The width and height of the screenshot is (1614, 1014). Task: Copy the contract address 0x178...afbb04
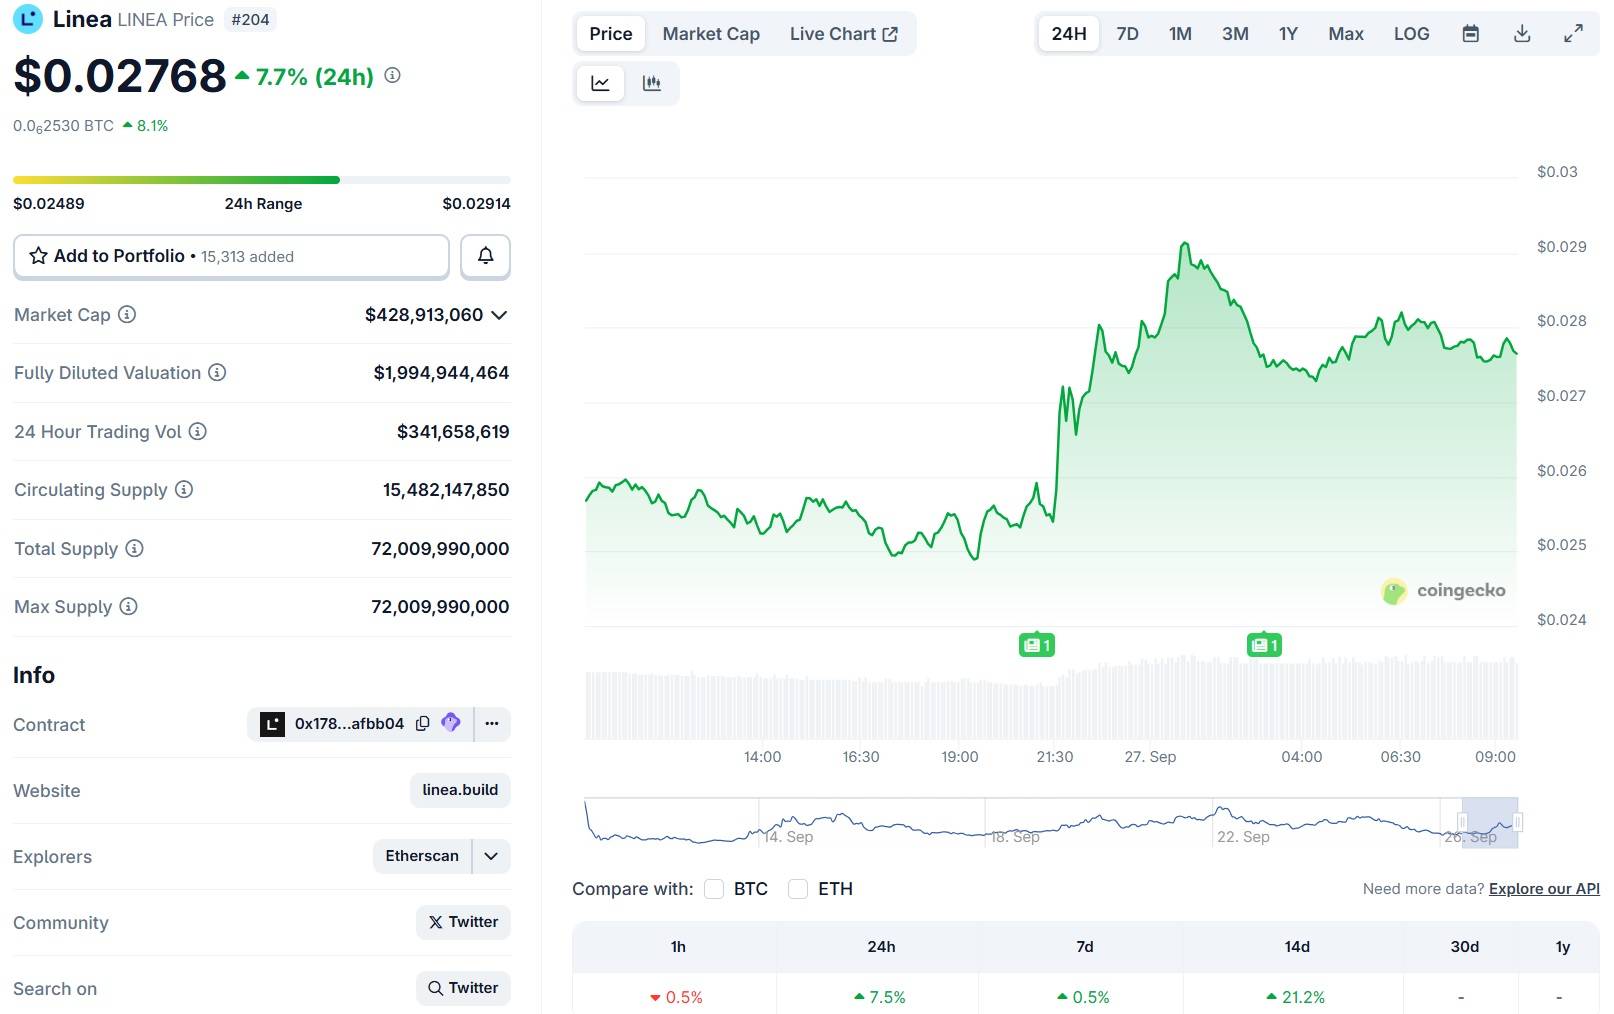click(423, 723)
